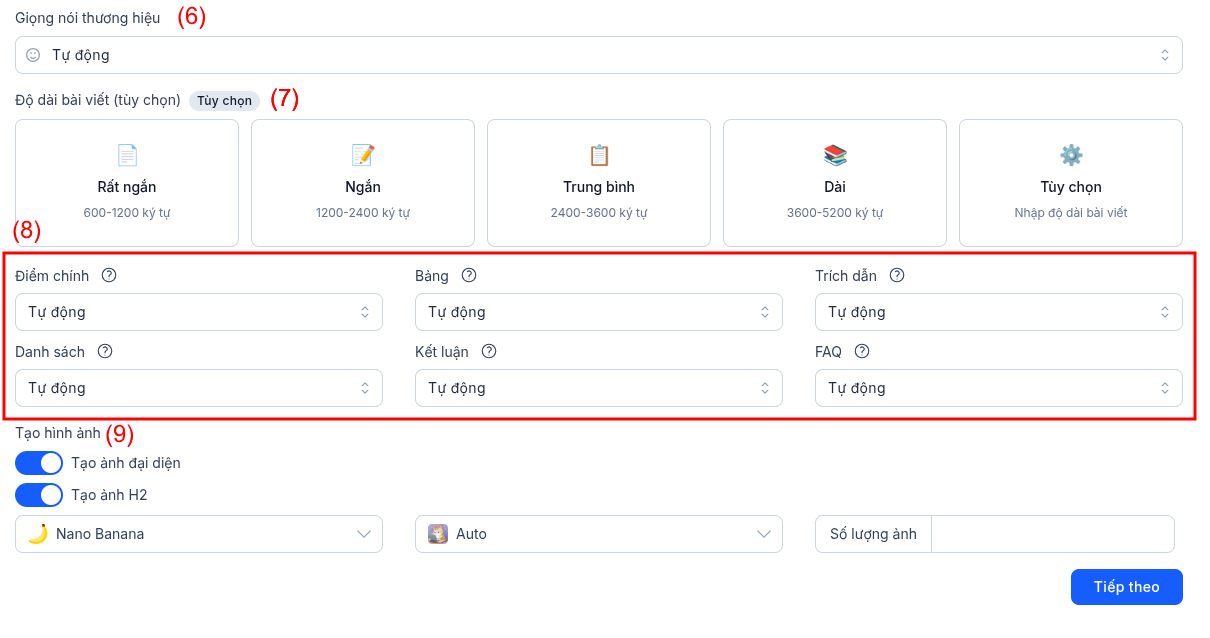Viewport: 1210px width, 638px height.
Task: Open the Auto image style dropdown
Action: coord(598,534)
